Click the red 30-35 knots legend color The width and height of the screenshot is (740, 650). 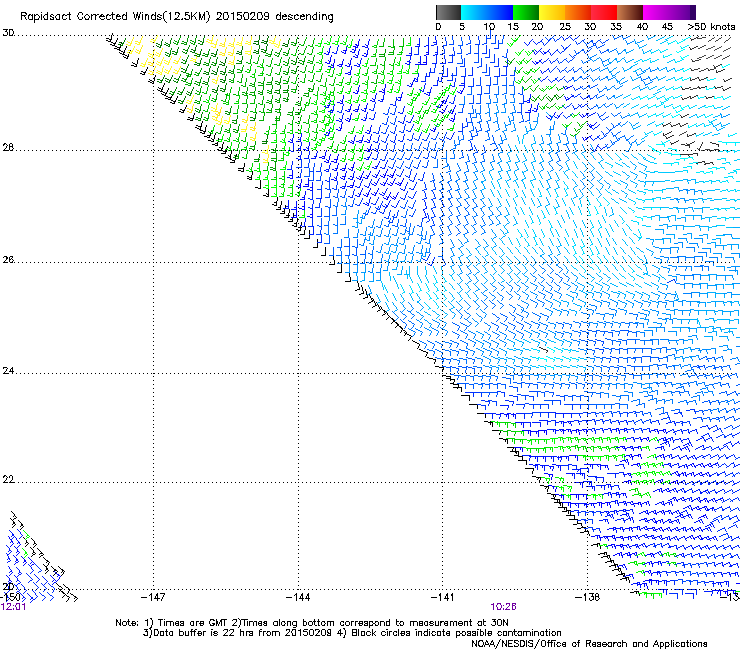point(604,12)
